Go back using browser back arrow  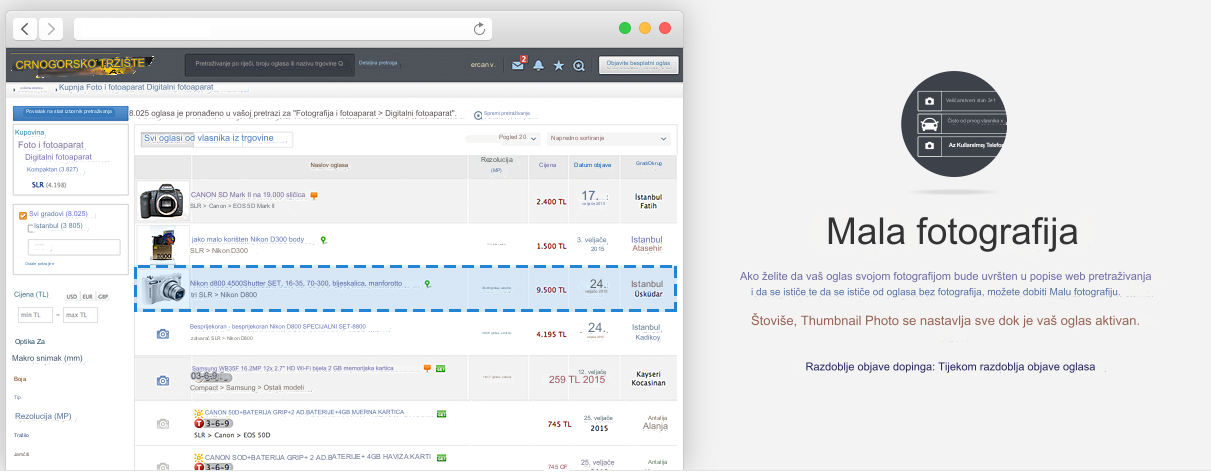tap(25, 29)
